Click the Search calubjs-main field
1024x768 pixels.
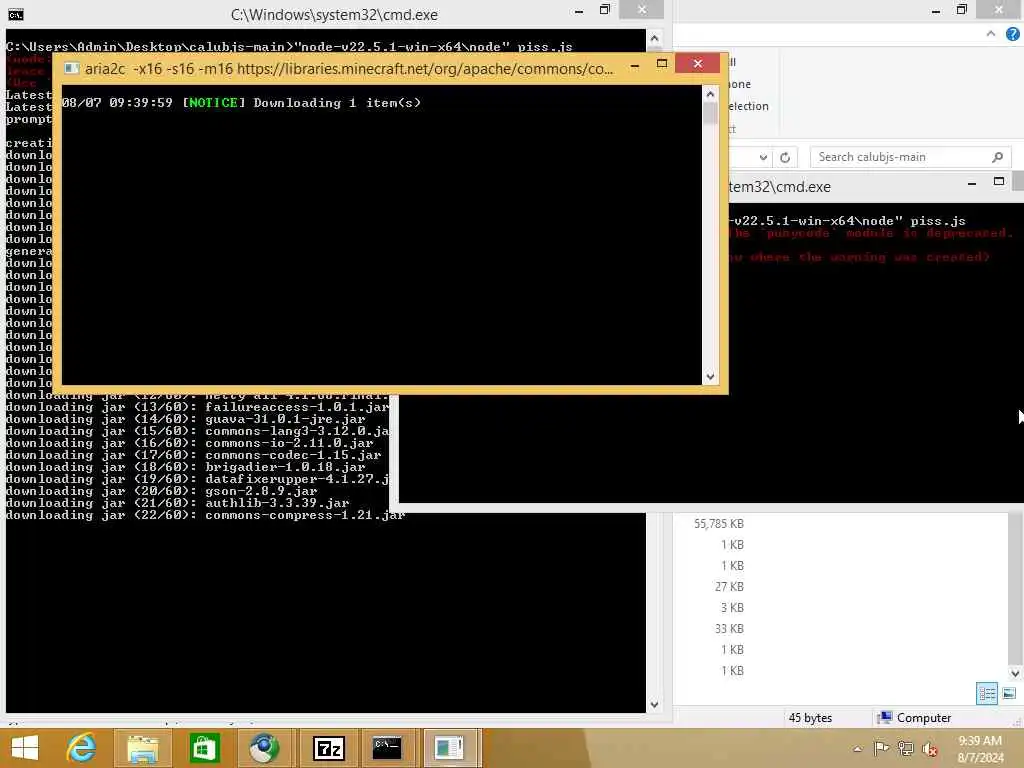[911, 157]
